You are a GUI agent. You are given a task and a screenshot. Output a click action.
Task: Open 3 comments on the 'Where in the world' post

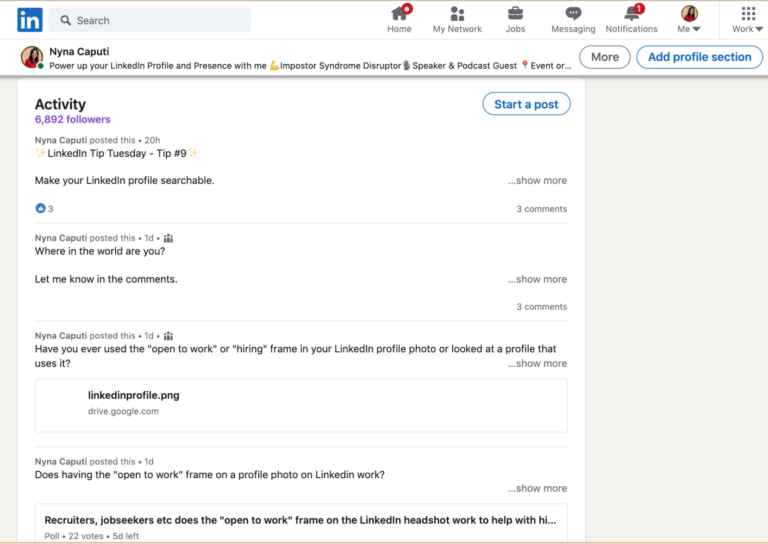pos(542,307)
